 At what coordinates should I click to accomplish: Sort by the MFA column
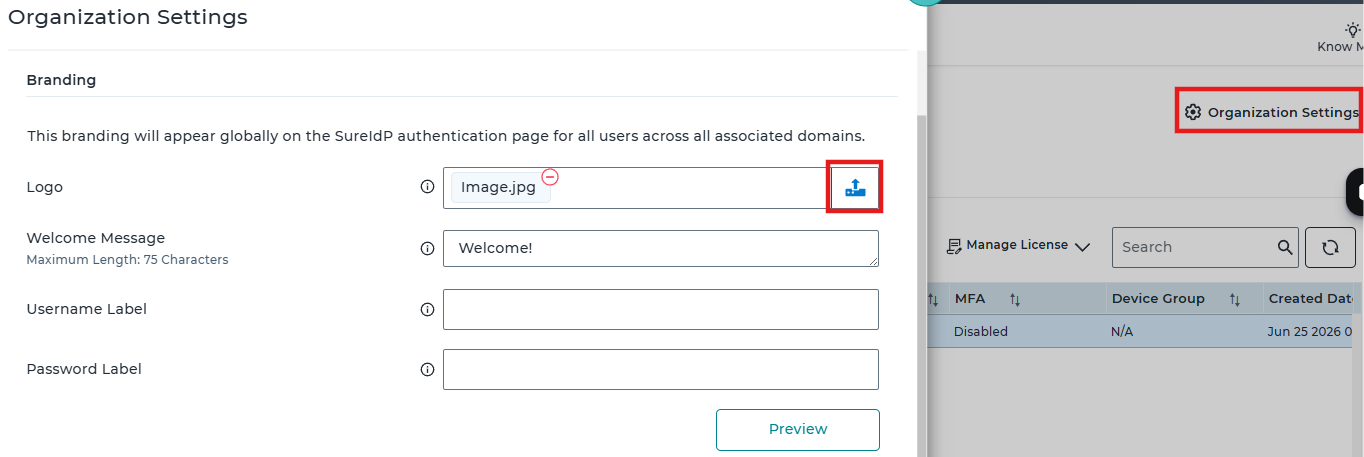point(1015,299)
